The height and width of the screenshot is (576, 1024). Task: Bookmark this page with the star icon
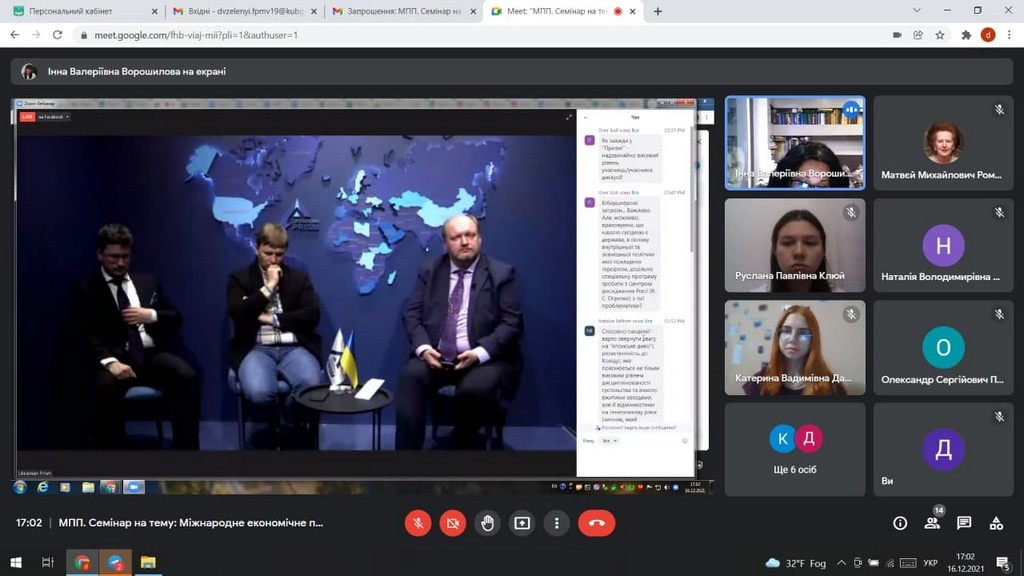coord(940,35)
